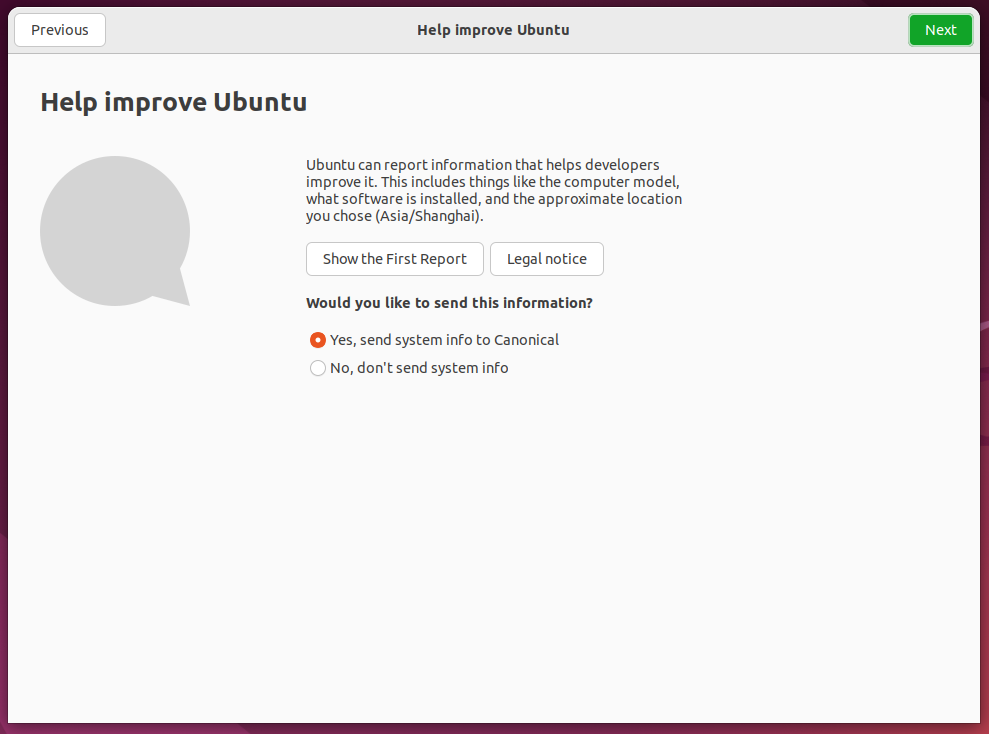Click the green Next button
This screenshot has height=734, width=989.
940,30
